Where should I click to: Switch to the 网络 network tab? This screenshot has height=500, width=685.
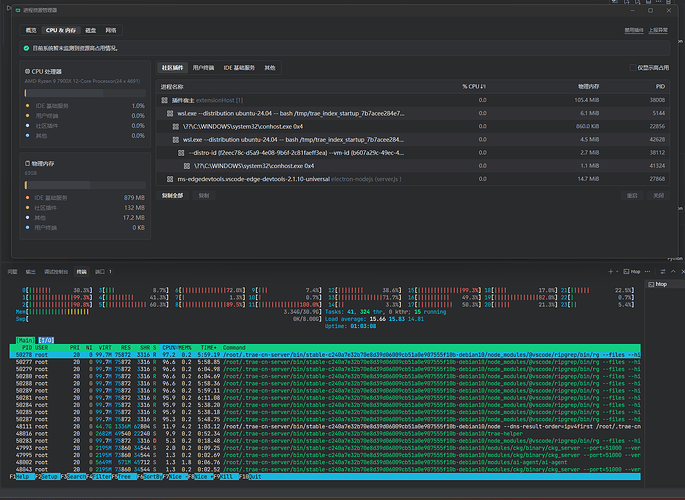coord(111,30)
